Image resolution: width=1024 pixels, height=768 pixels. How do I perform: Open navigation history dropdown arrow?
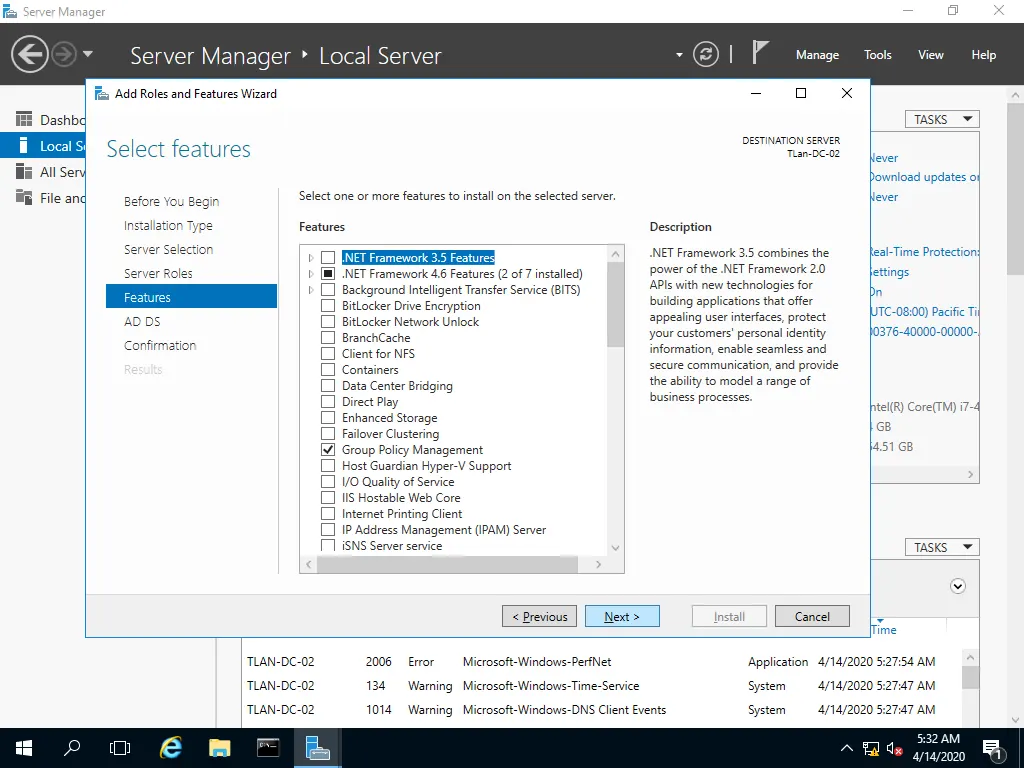point(88,54)
